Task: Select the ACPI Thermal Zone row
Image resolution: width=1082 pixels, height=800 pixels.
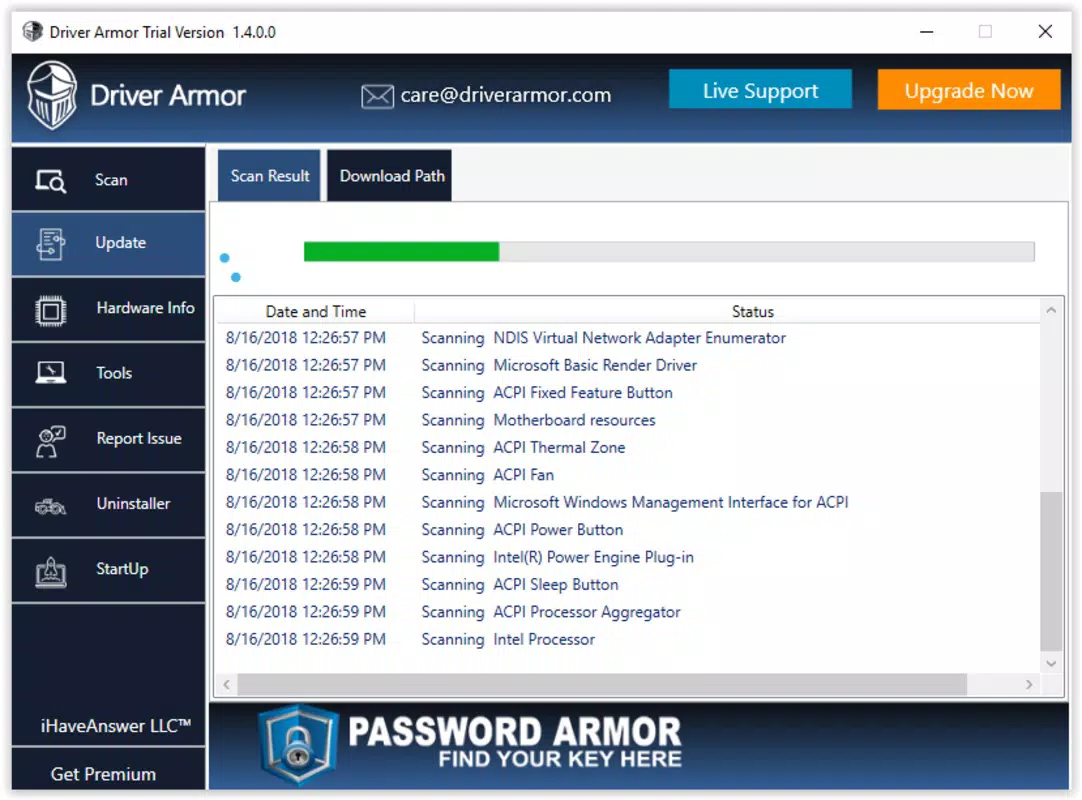Action: click(627, 447)
